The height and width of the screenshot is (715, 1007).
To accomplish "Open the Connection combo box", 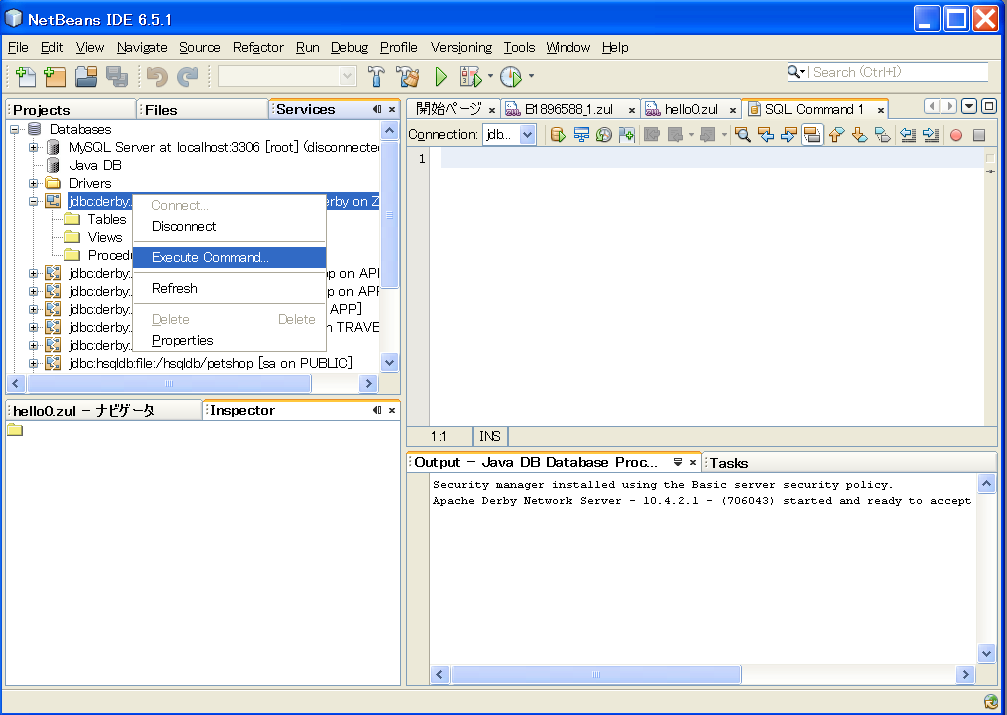I will [x=510, y=135].
